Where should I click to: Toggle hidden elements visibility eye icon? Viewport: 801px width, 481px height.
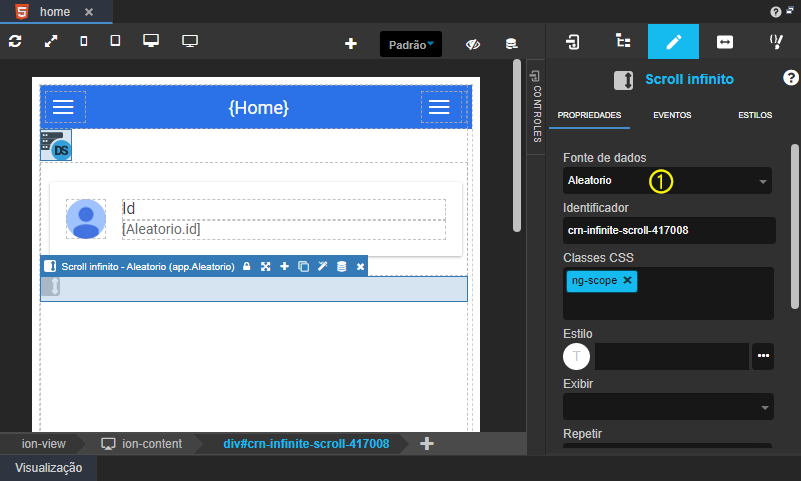pyautogui.click(x=473, y=44)
